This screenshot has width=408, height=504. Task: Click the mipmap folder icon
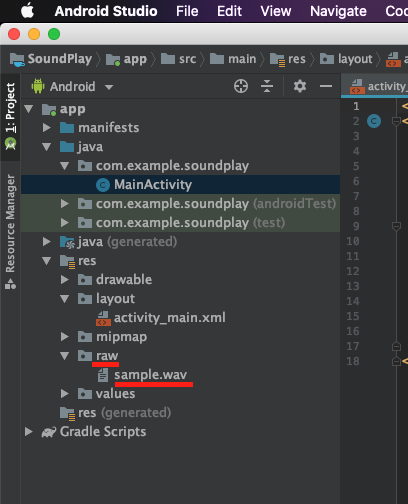85,337
